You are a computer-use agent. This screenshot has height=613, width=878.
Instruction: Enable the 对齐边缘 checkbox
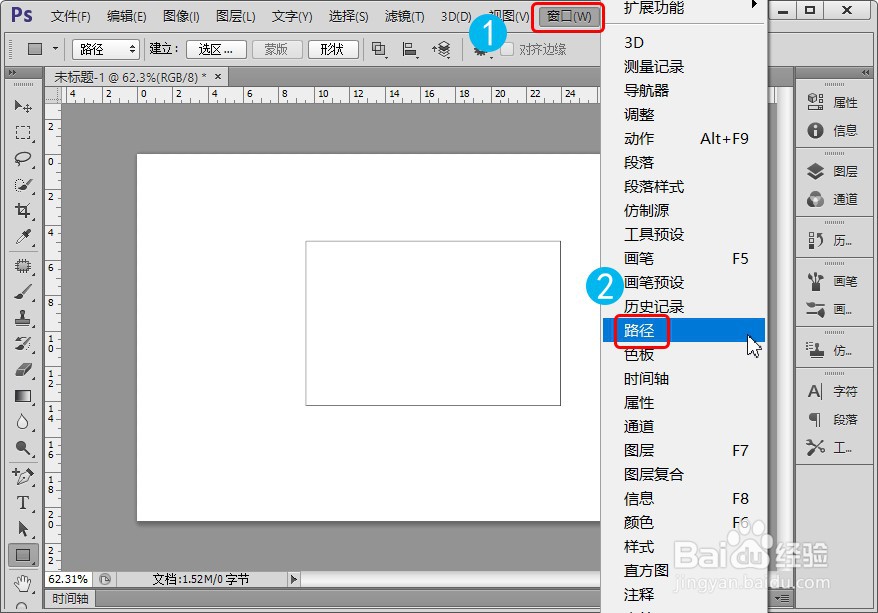pos(505,46)
